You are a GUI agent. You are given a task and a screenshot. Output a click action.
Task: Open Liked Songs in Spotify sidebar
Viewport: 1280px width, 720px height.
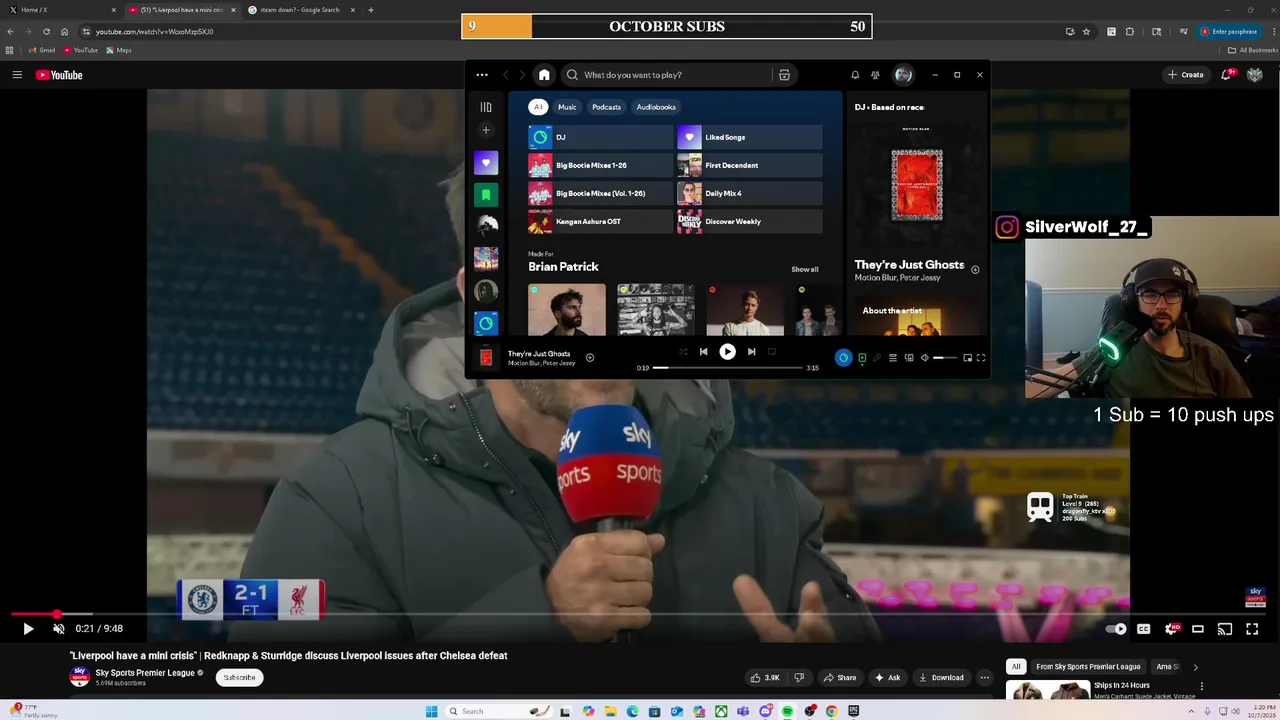tap(486, 163)
